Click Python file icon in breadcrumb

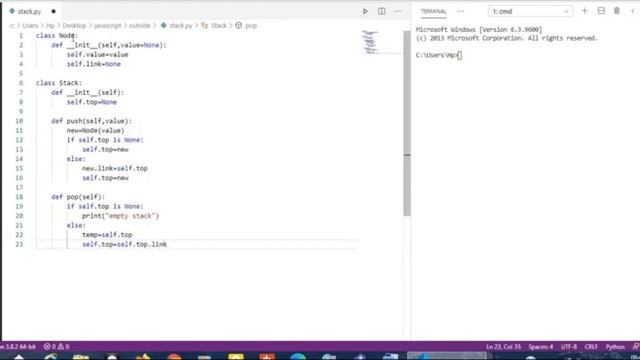(x=164, y=25)
